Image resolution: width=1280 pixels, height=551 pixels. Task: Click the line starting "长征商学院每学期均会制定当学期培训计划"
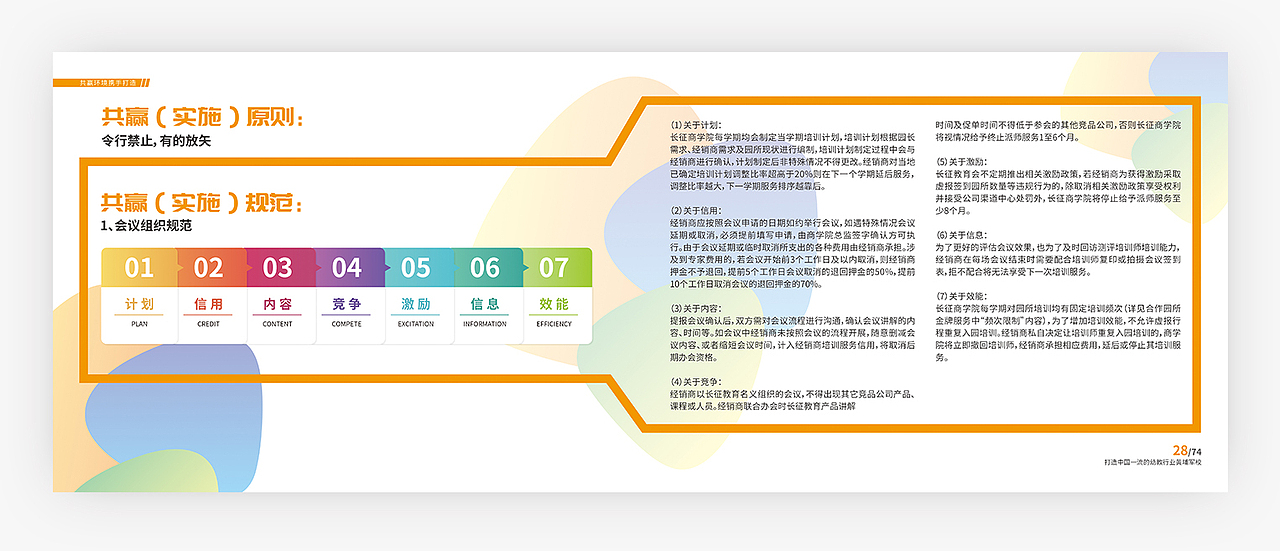click(793, 137)
